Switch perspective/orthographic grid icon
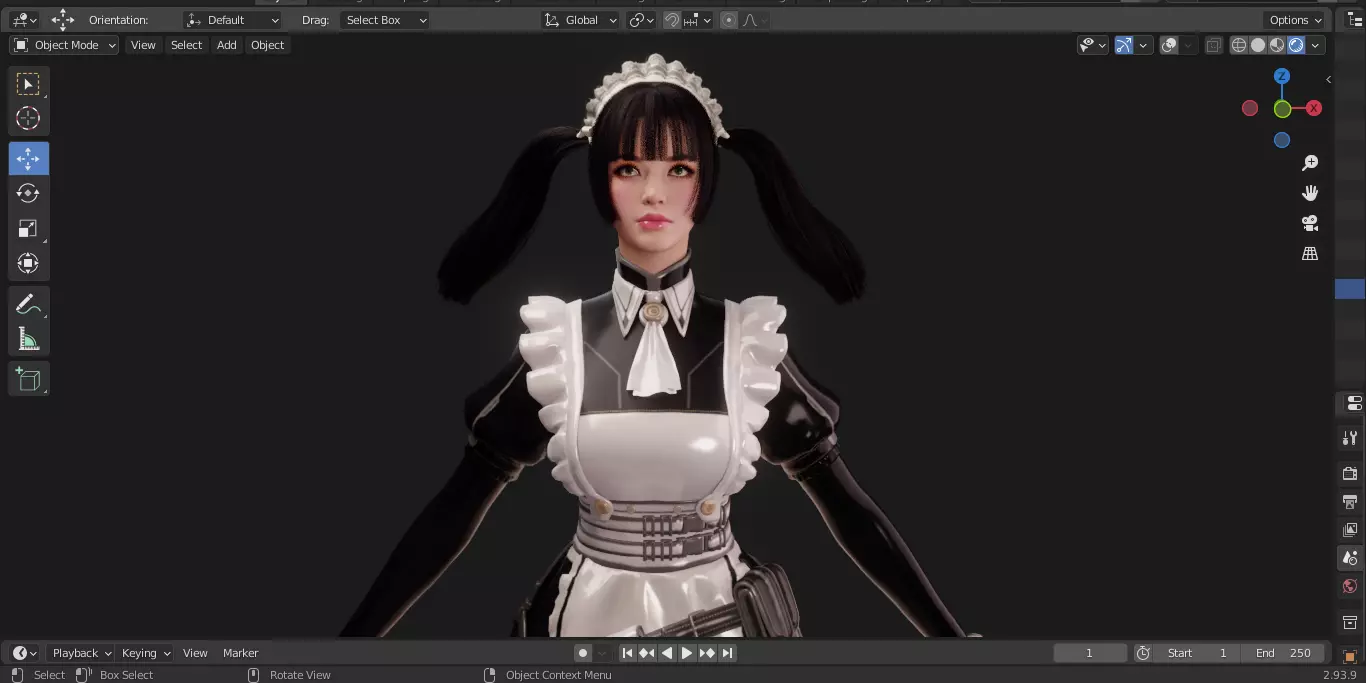This screenshot has height=683, width=1366. click(1310, 254)
